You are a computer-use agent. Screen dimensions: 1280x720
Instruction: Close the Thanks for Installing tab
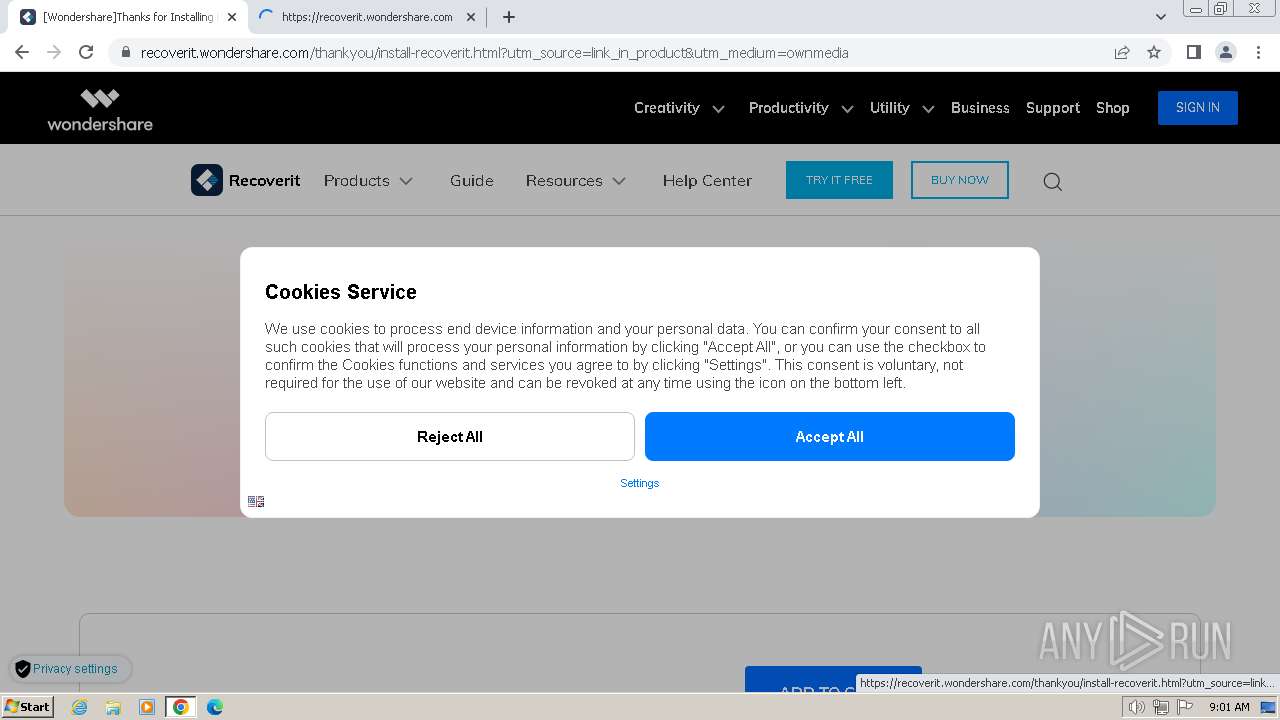[232, 17]
